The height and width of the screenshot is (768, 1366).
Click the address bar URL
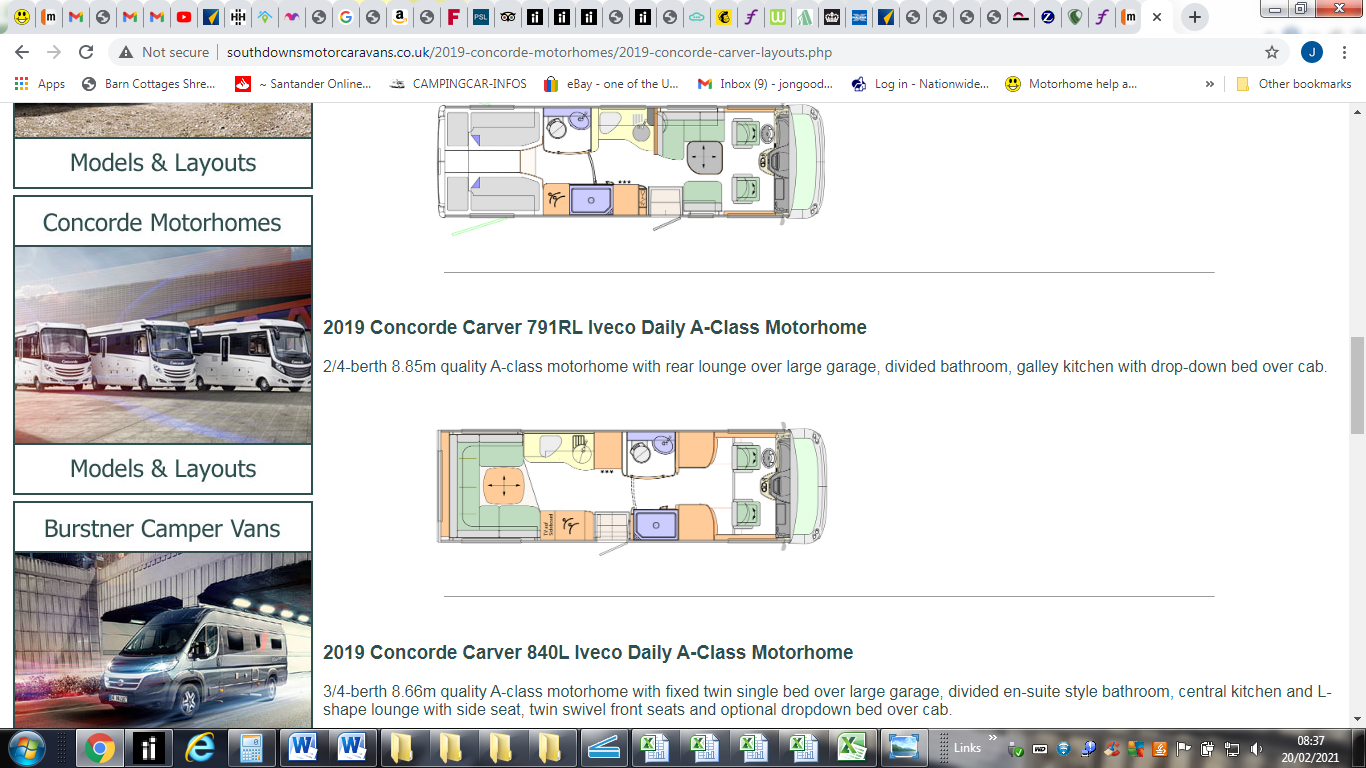[x=529, y=52]
